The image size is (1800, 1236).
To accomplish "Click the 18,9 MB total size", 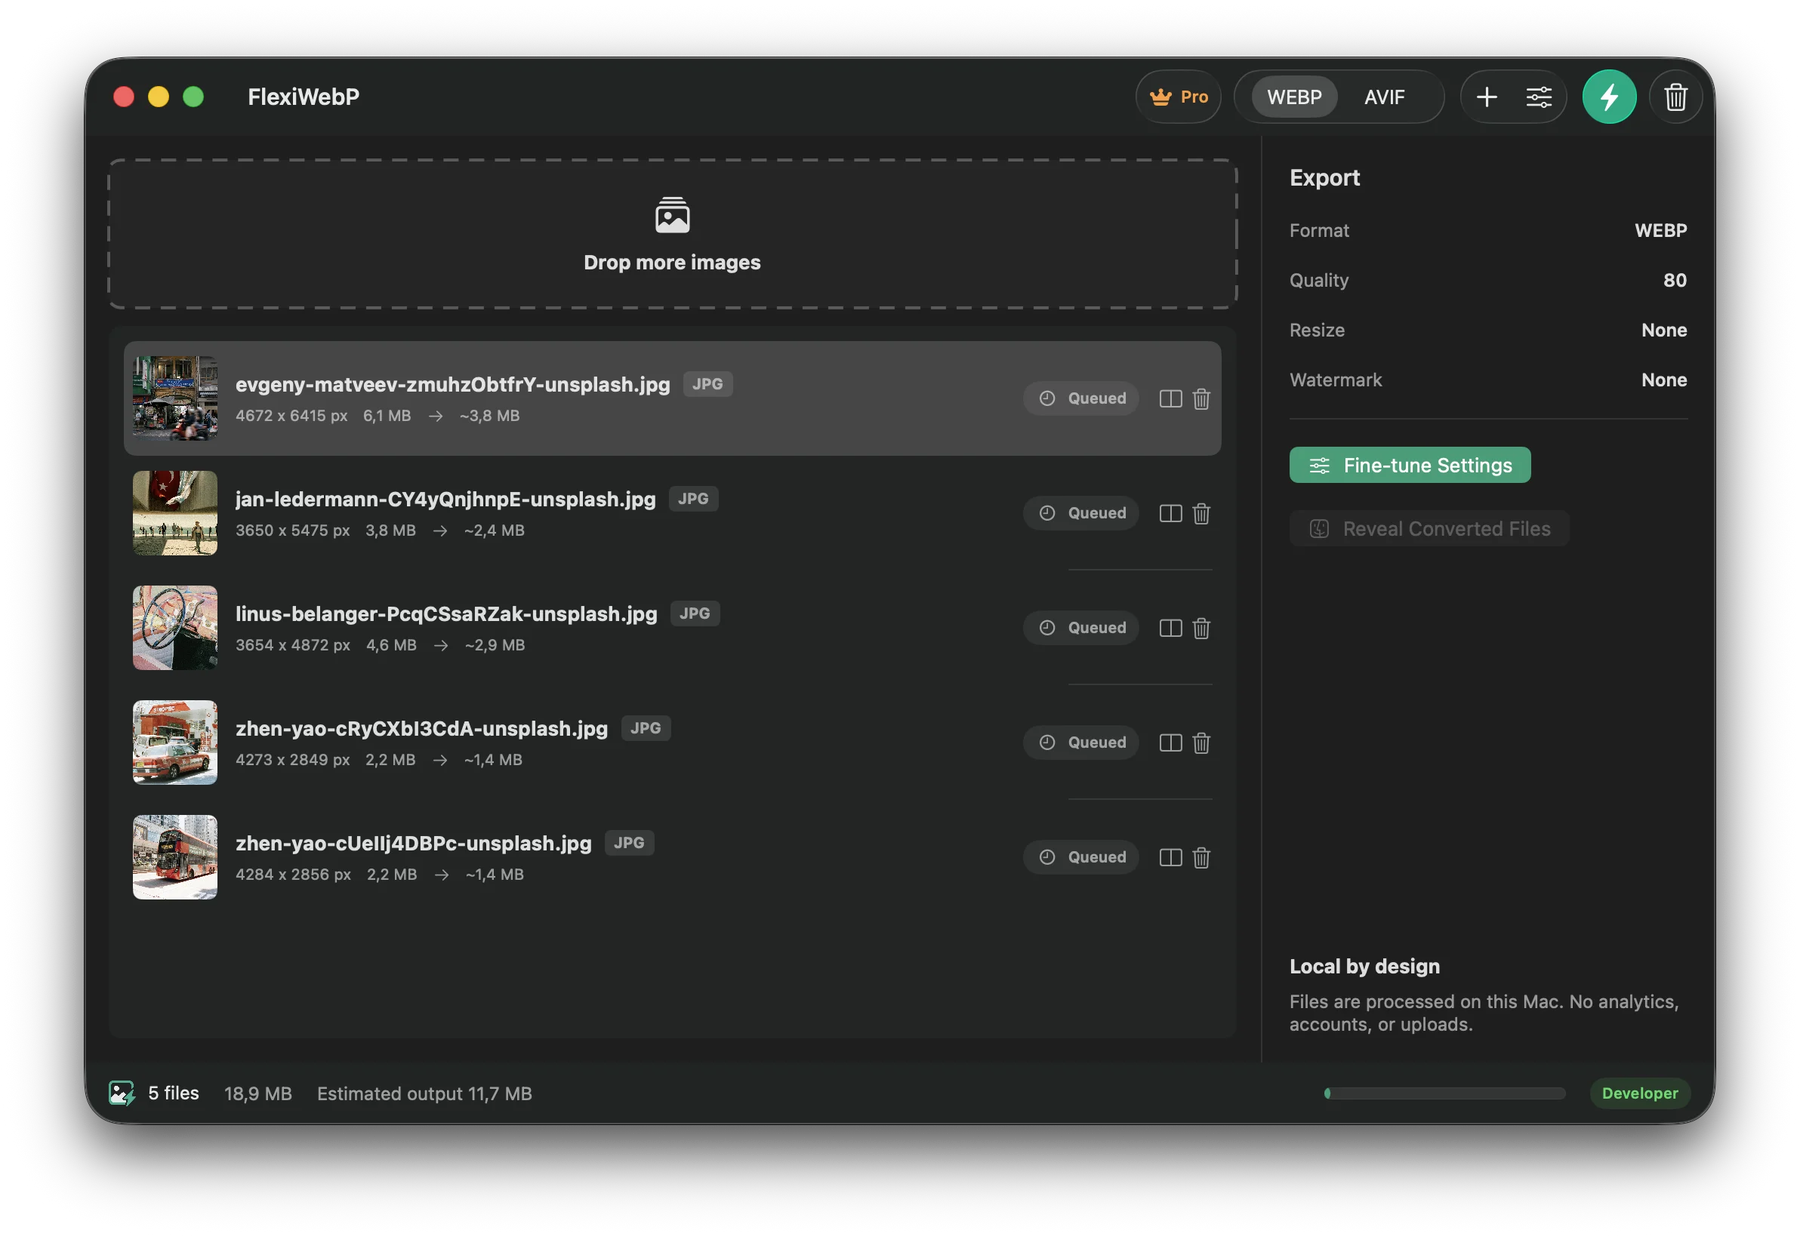I will pos(258,1094).
